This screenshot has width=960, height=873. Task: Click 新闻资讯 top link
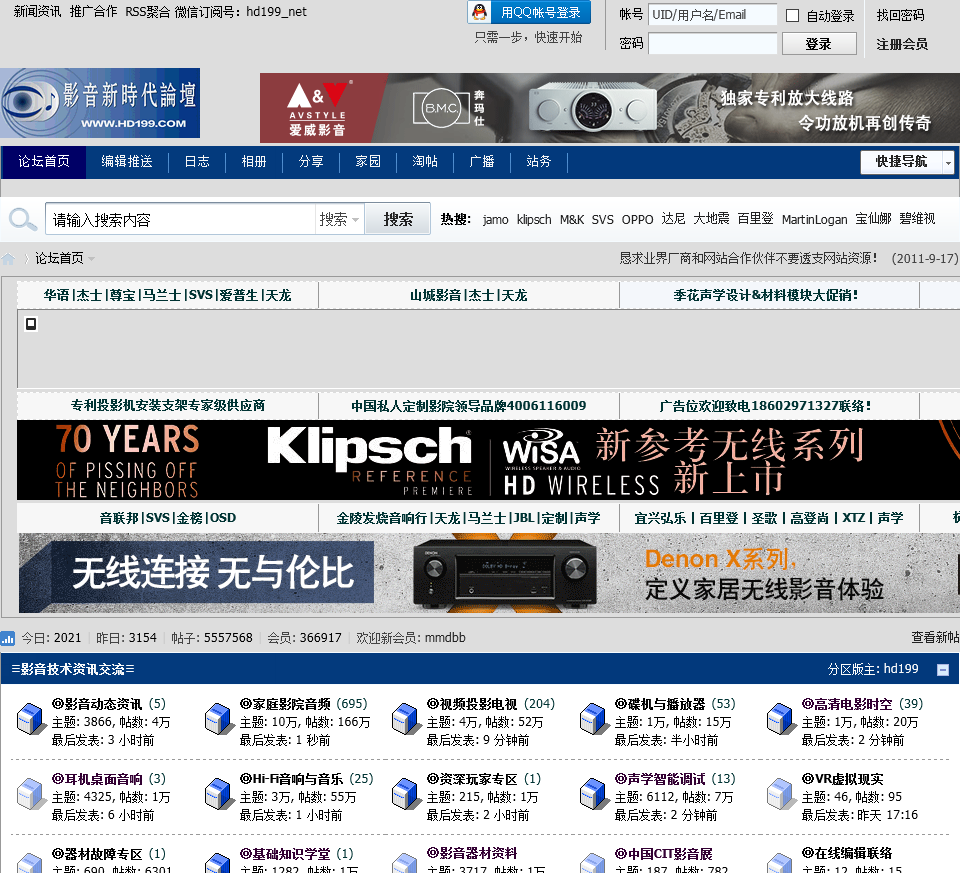pyautogui.click(x=37, y=12)
